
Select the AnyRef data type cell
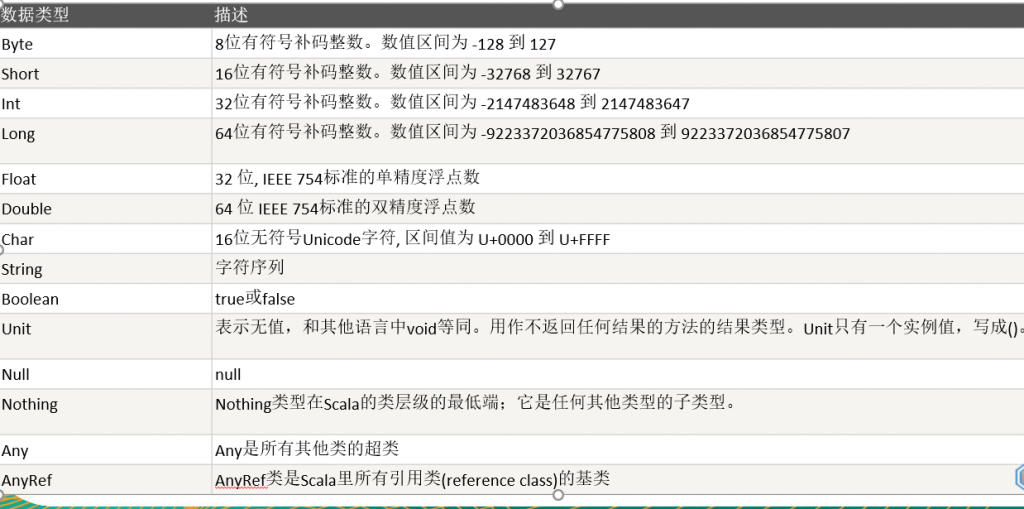tap(106, 480)
